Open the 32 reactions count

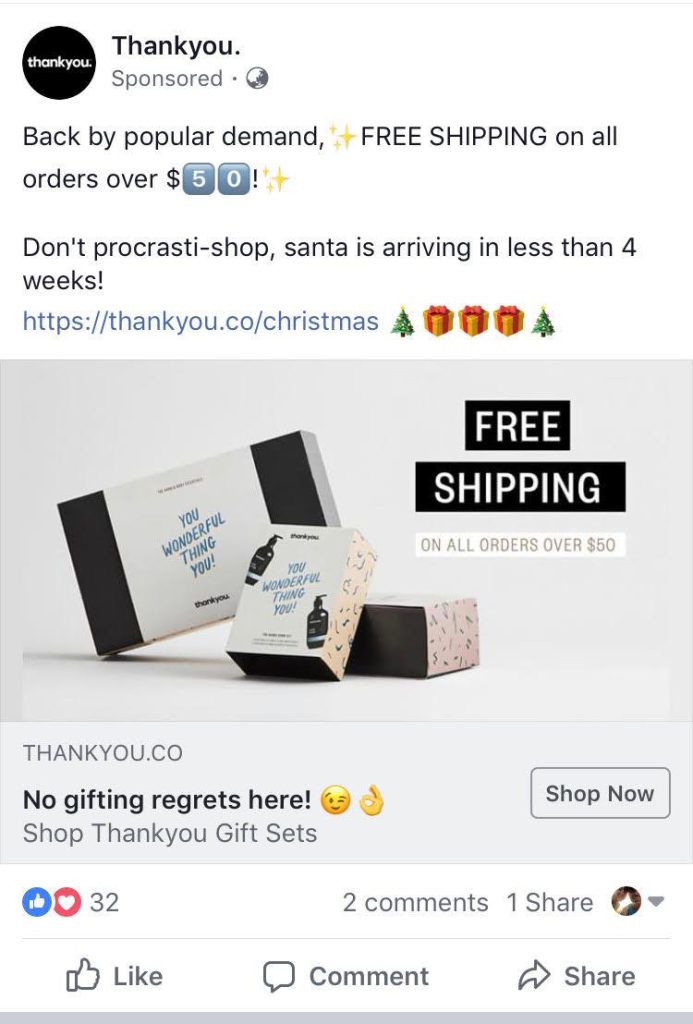[x=105, y=903]
